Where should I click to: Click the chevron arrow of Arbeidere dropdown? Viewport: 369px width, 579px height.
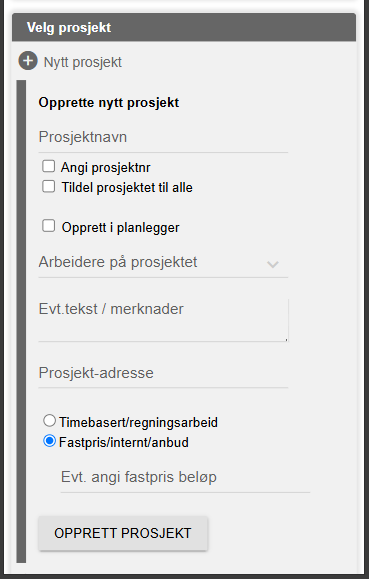tap(273, 264)
